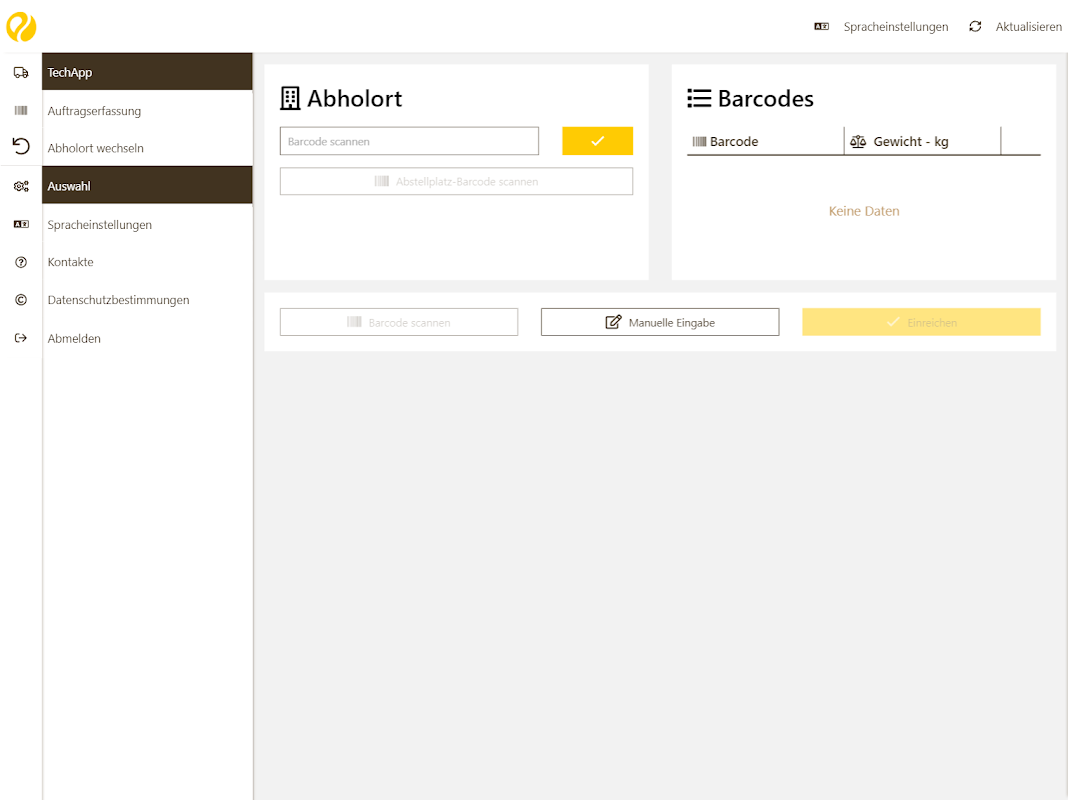
Task: Click the building icon beside Abholort heading
Action: pyautogui.click(x=290, y=99)
